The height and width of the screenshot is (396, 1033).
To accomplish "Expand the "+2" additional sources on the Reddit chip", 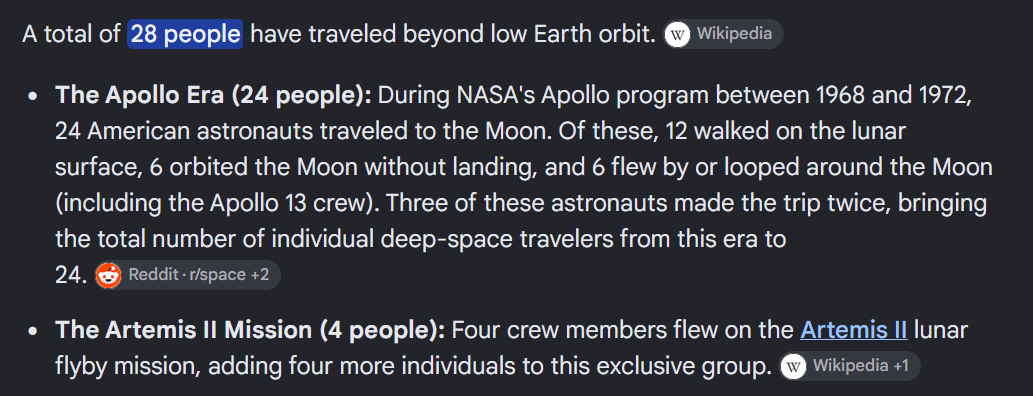I will (260, 275).
